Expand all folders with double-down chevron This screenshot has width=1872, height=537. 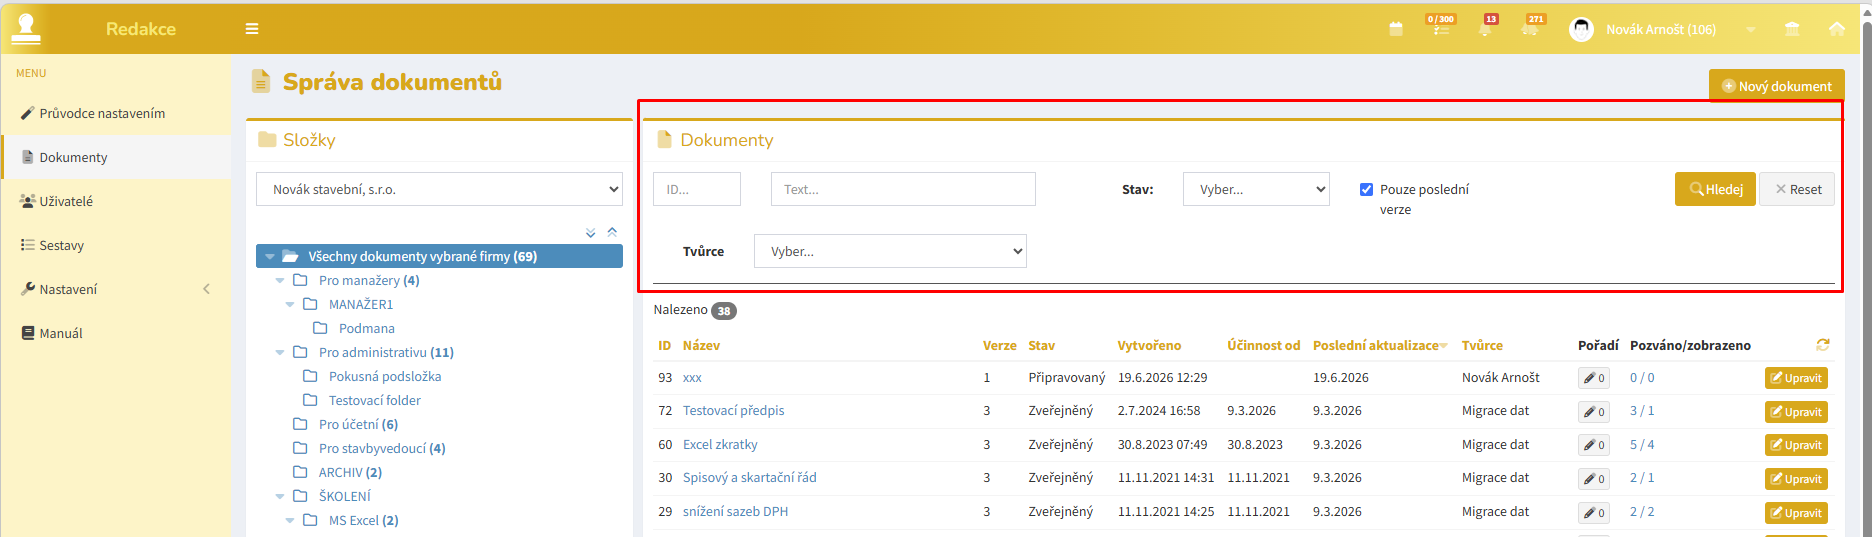tap(590, 233)
